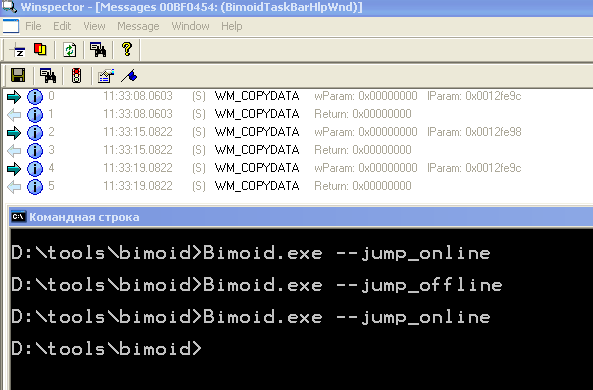Viewport: 593px width, 390px height.
Task: Click Return: 0x00000000 in message row 3
Action: (363, 150)
